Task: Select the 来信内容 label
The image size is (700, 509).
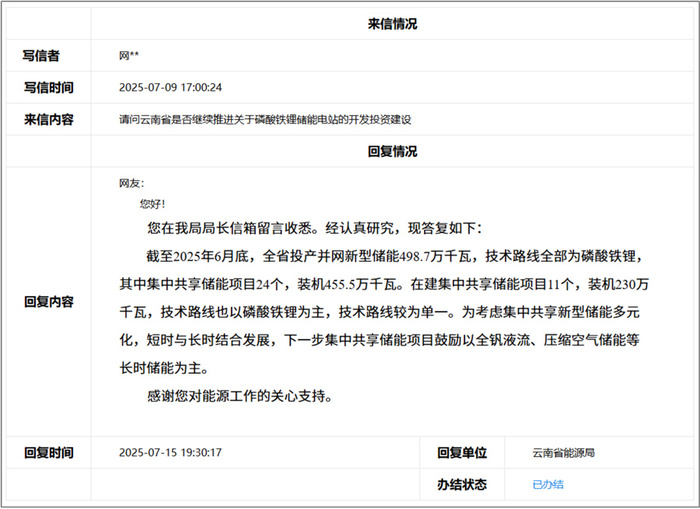Action: click(48, 120)
